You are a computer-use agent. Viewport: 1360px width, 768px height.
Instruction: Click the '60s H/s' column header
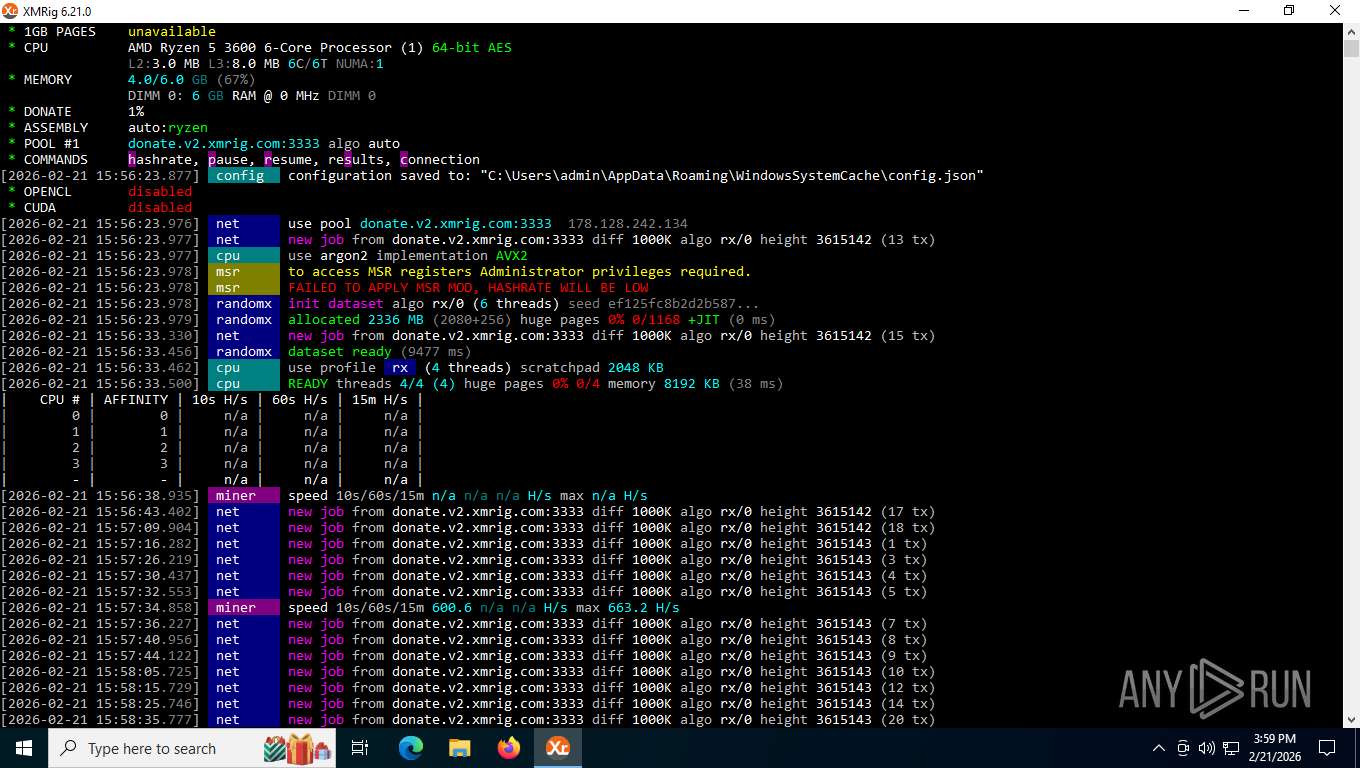300,399
